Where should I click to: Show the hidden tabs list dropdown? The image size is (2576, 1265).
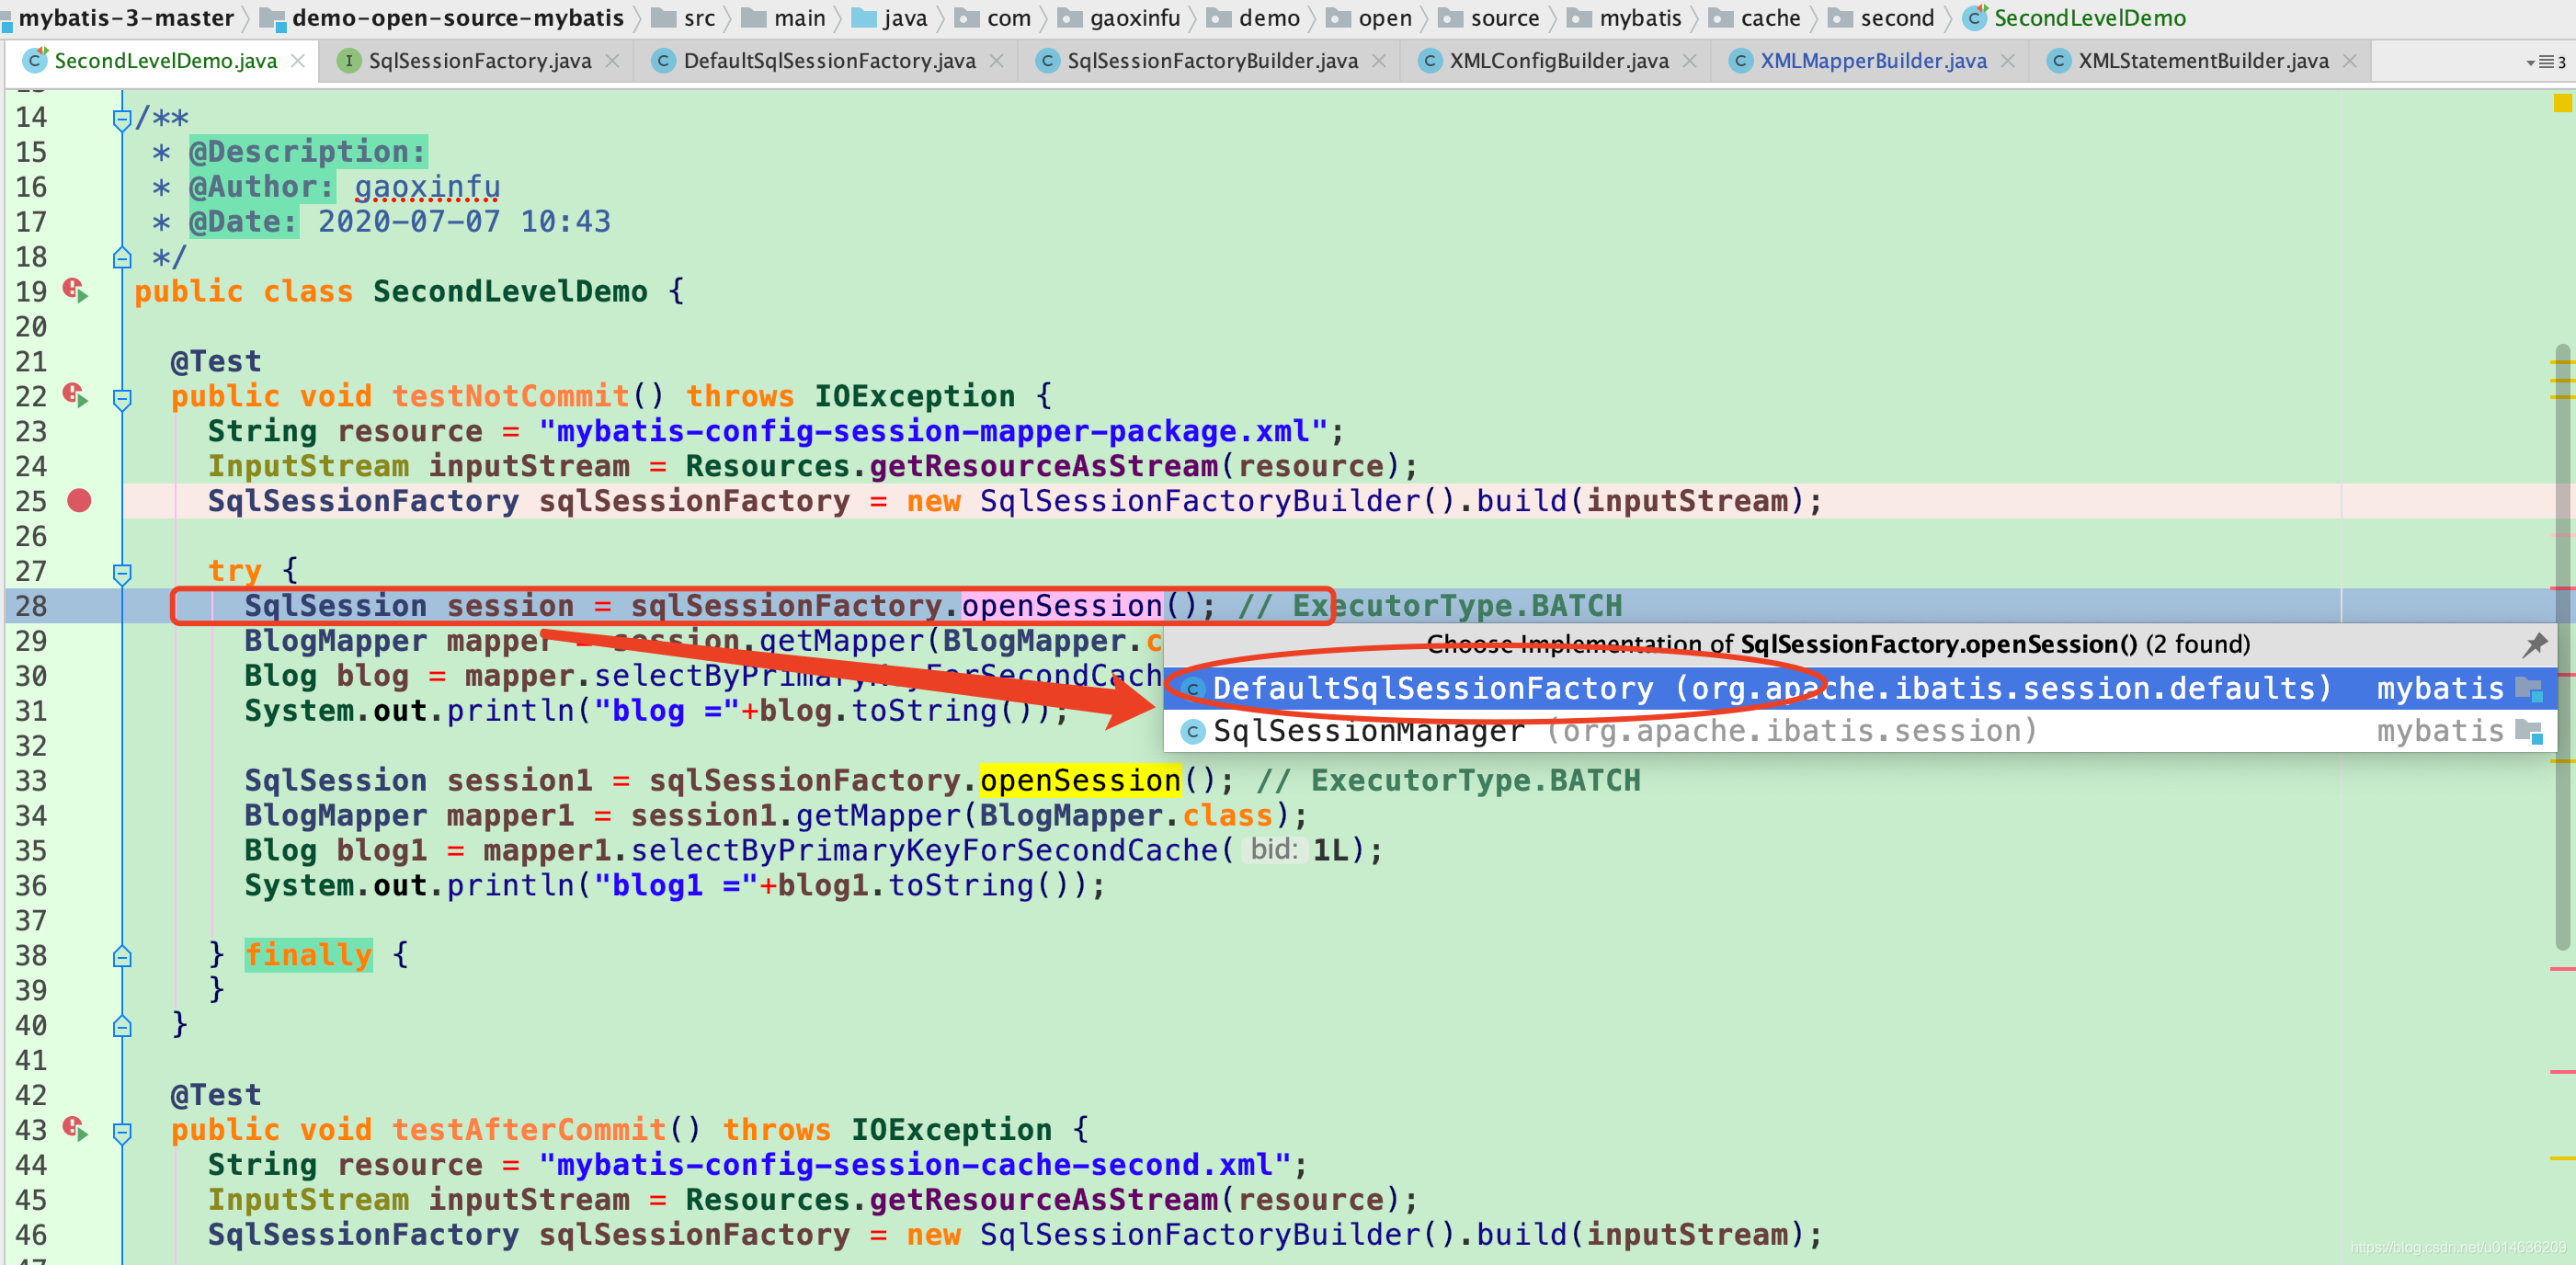(x=2545, y=62)
